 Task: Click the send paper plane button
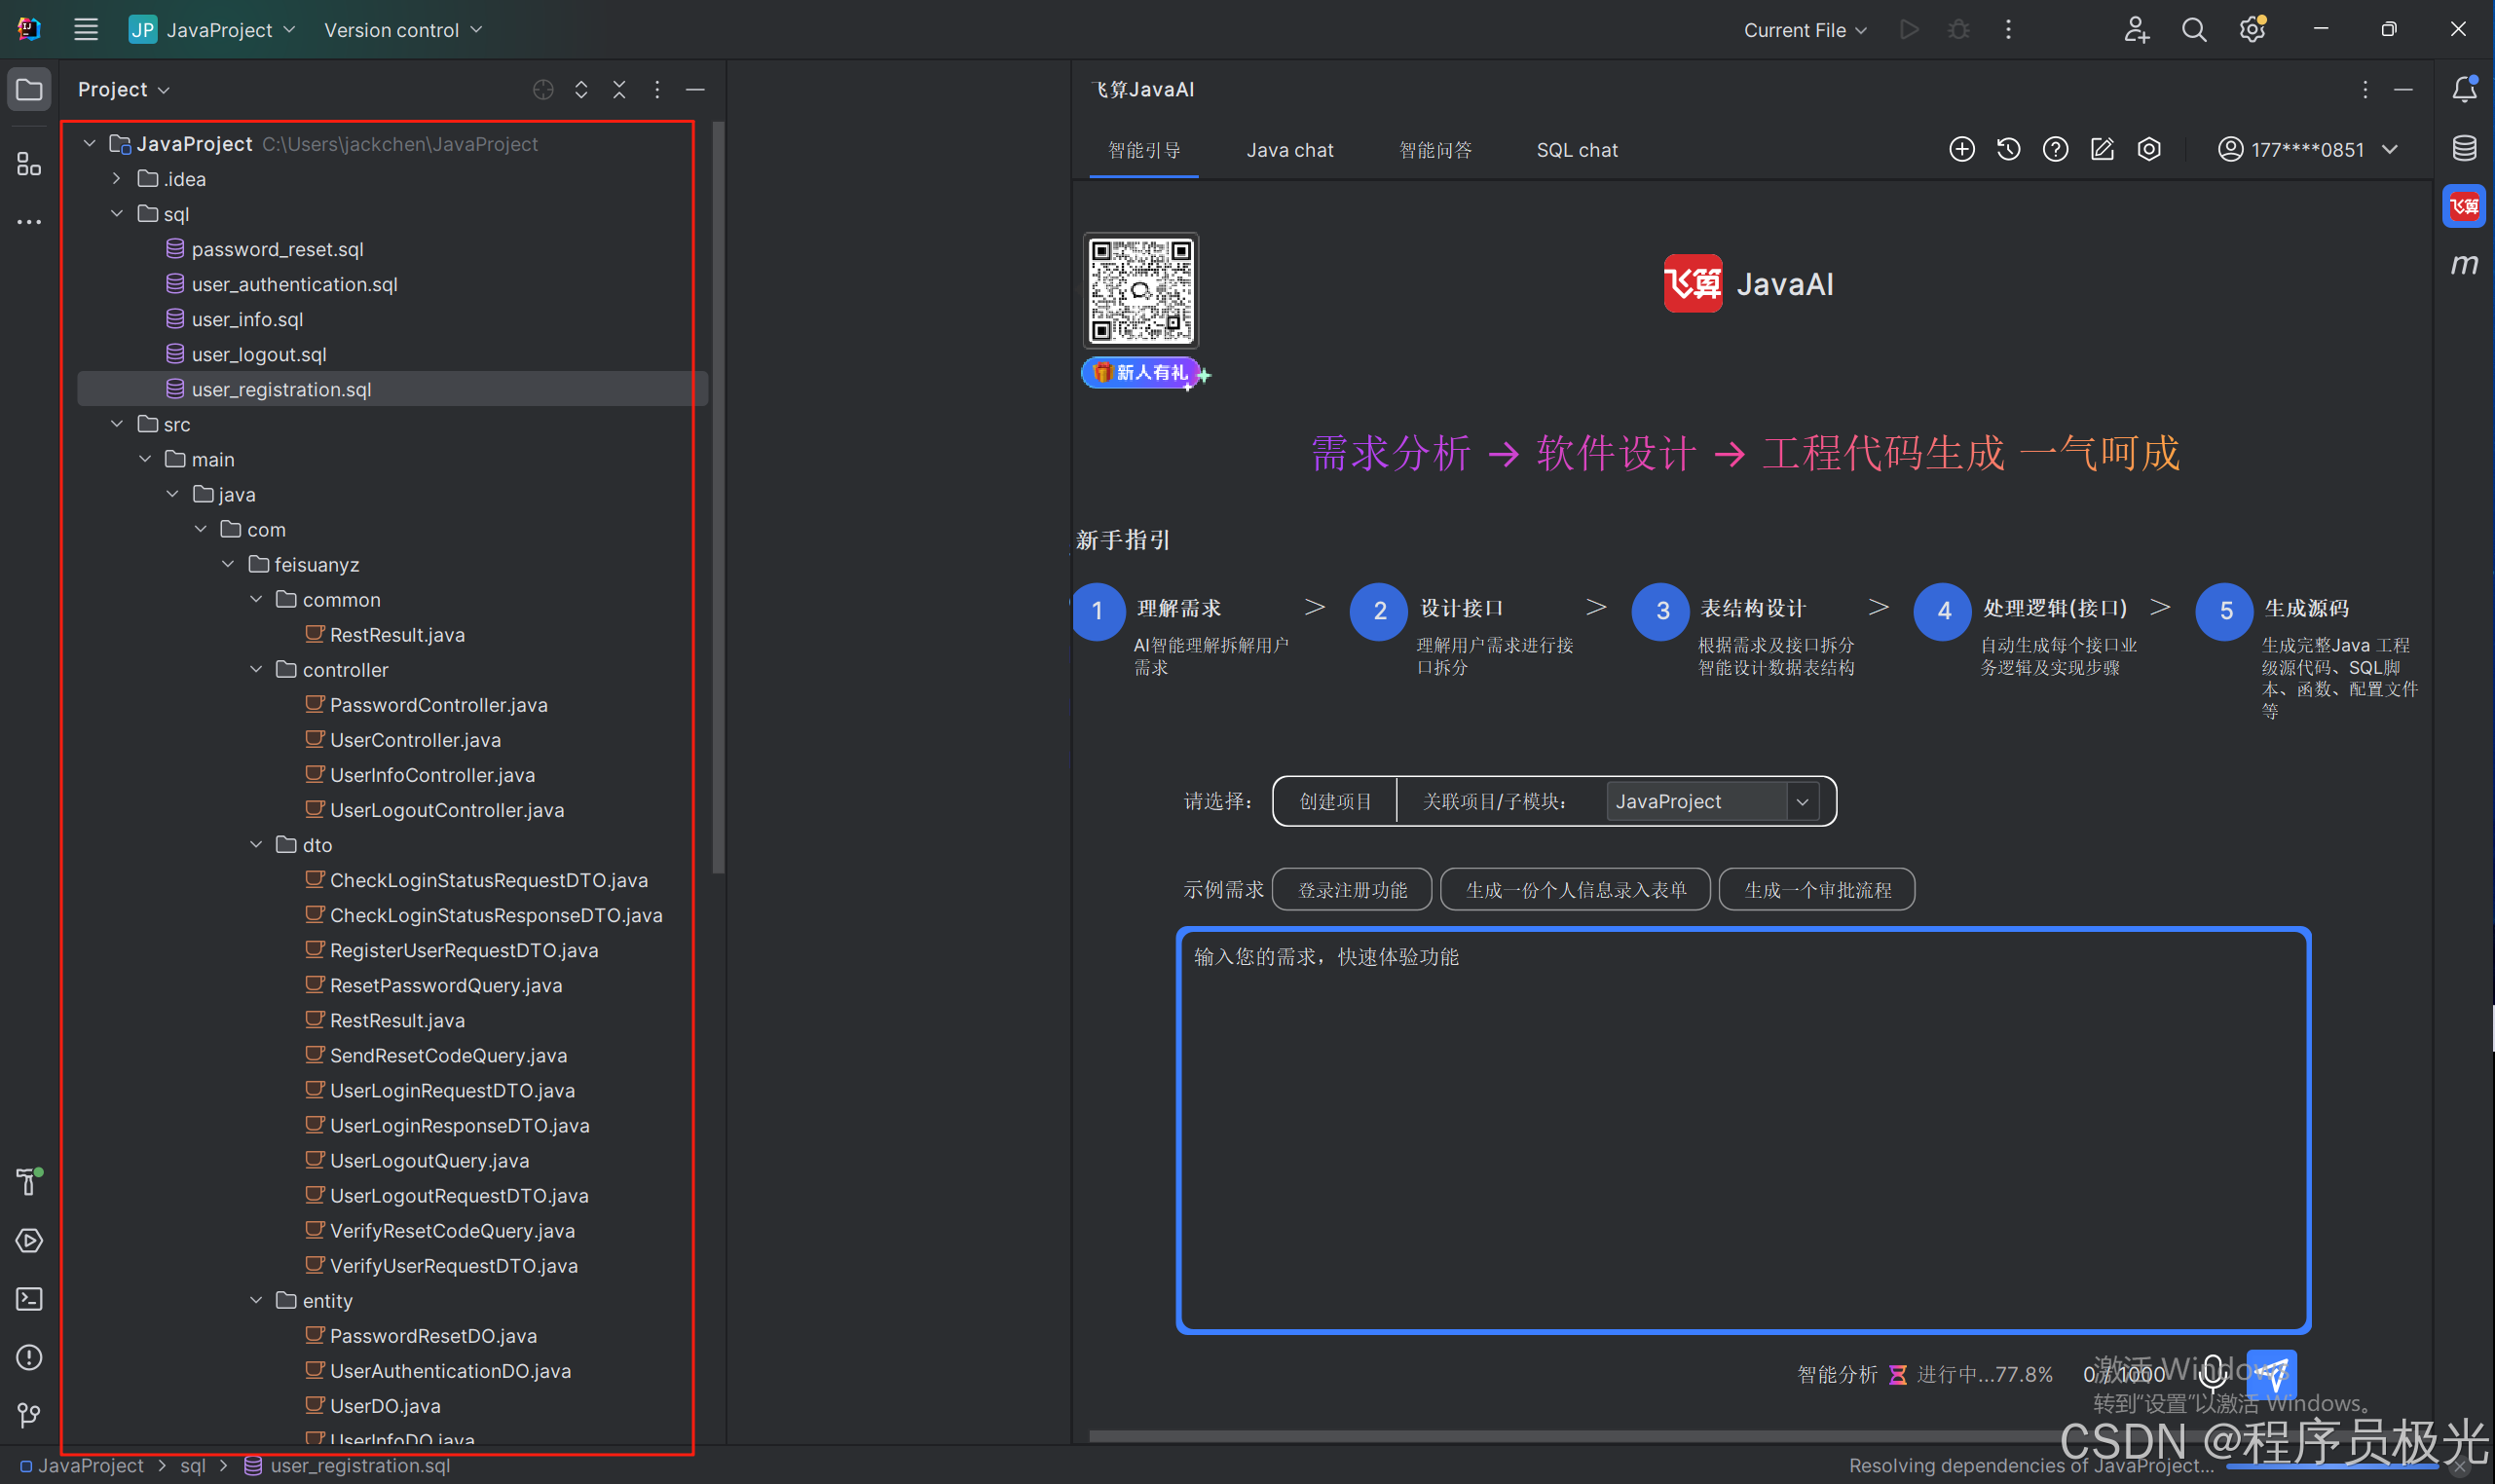tap(2271, 1374)
